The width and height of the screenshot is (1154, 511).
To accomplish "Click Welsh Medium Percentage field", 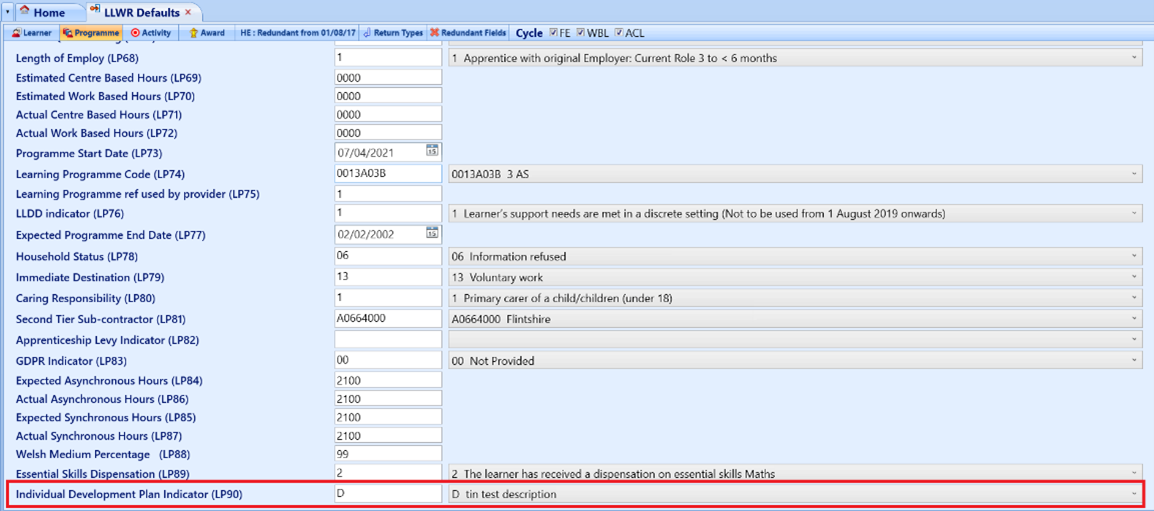I will (x=388, y=453).
